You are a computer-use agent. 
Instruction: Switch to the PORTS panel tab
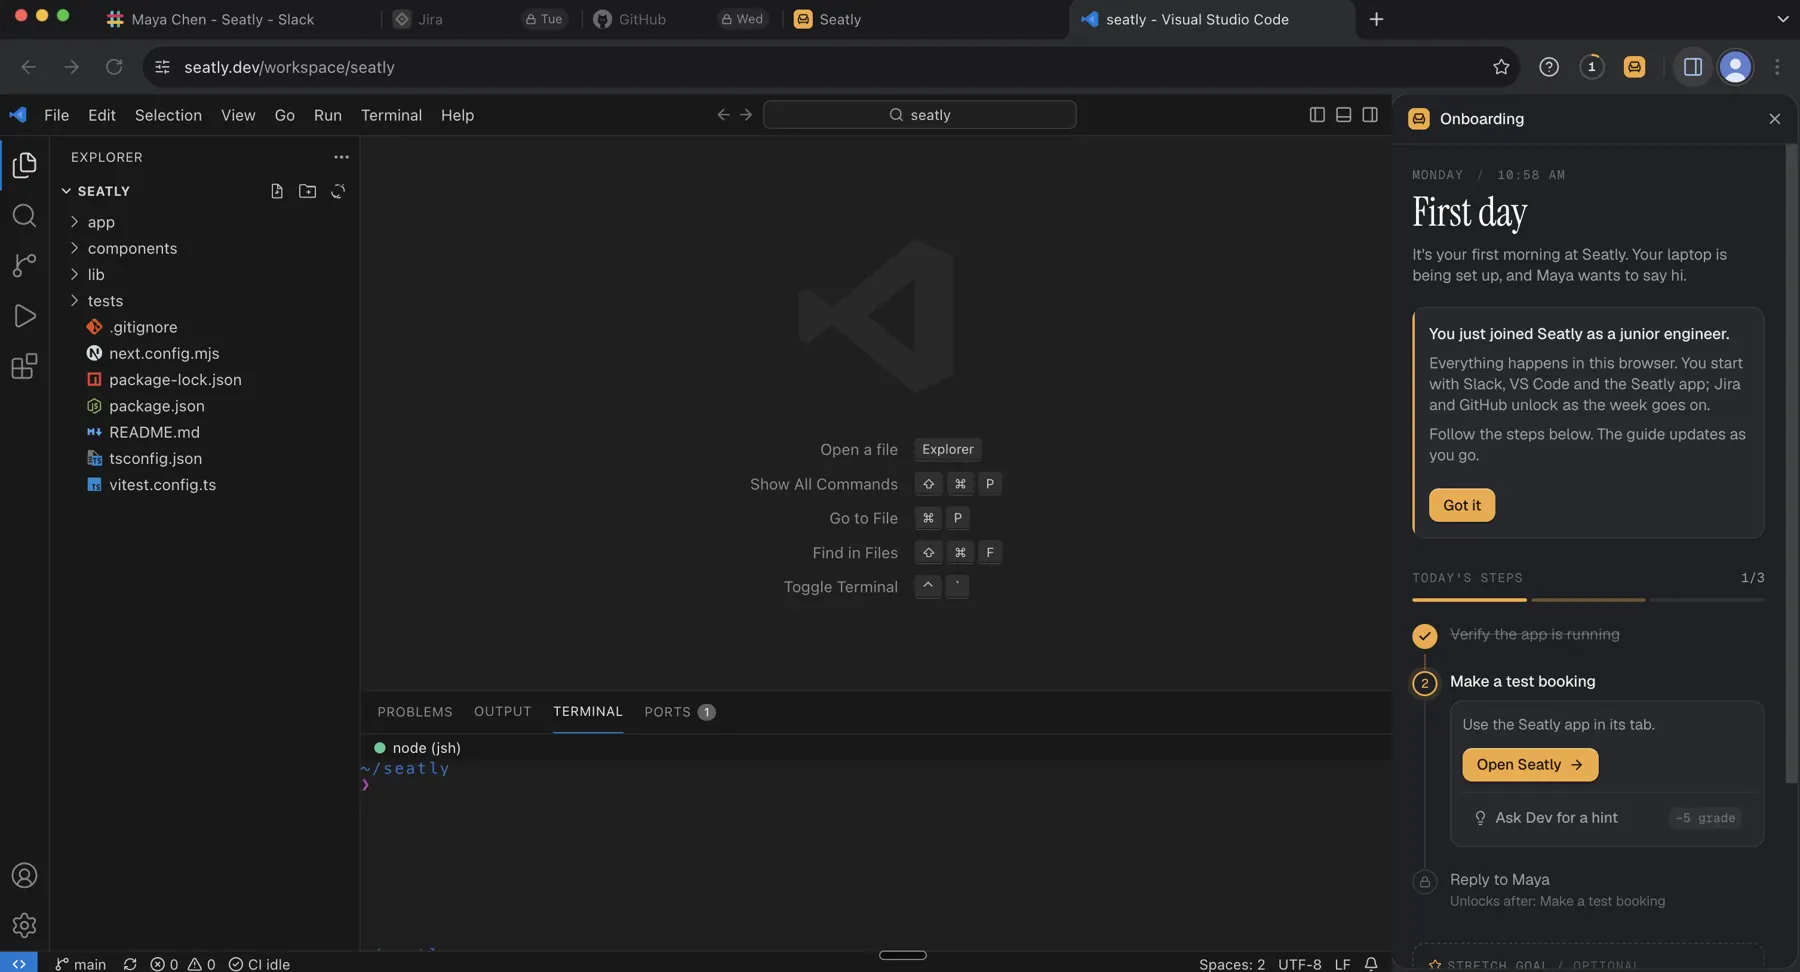679,712
